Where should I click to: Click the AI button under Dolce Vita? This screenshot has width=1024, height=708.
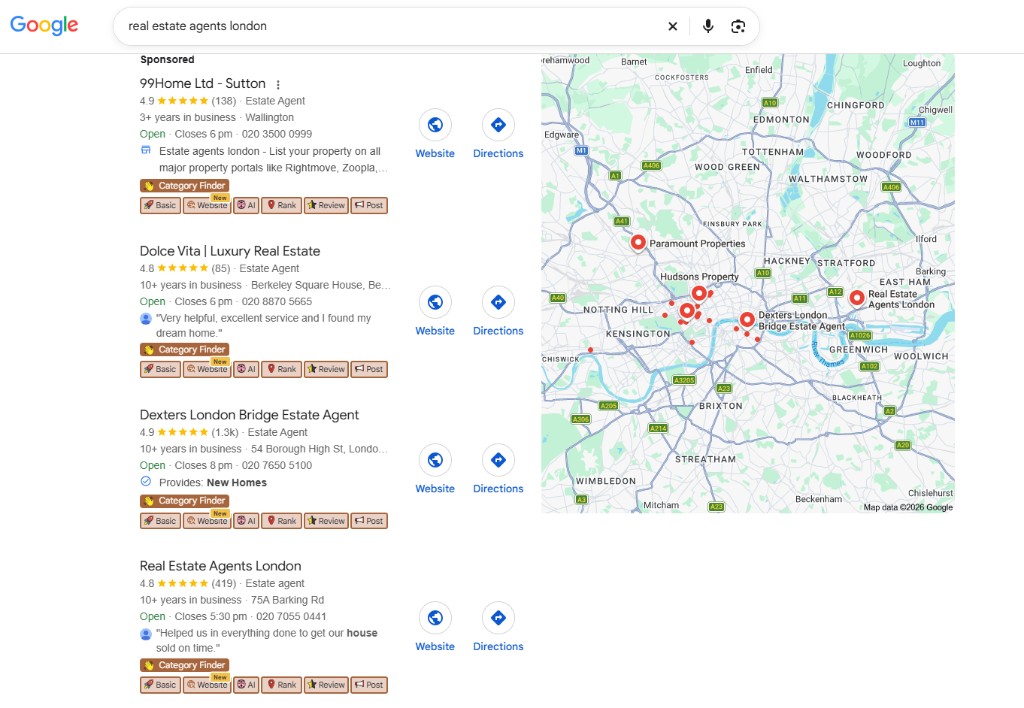(246, 369)
